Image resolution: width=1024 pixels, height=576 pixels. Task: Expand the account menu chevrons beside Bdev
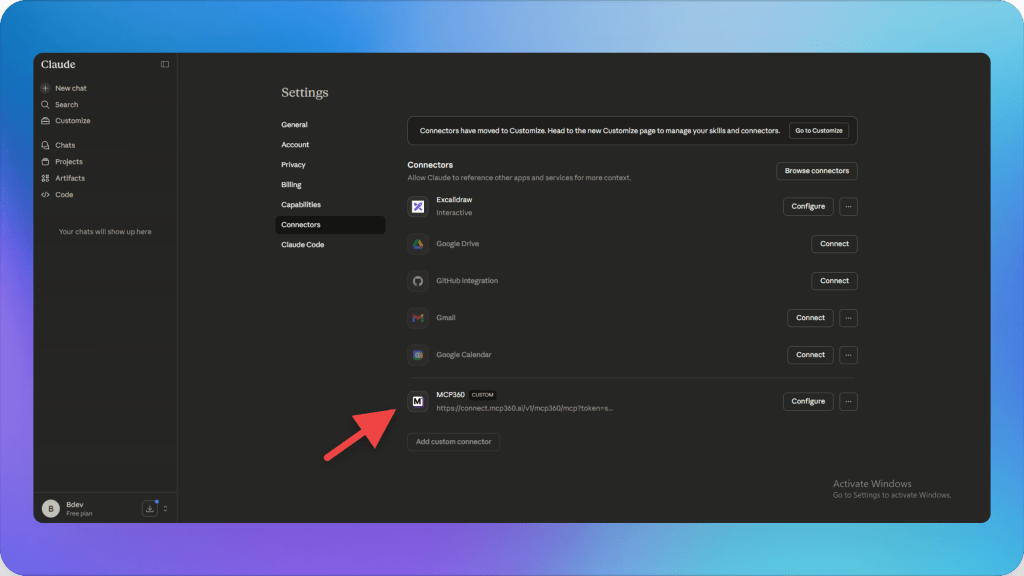[165, 508]
